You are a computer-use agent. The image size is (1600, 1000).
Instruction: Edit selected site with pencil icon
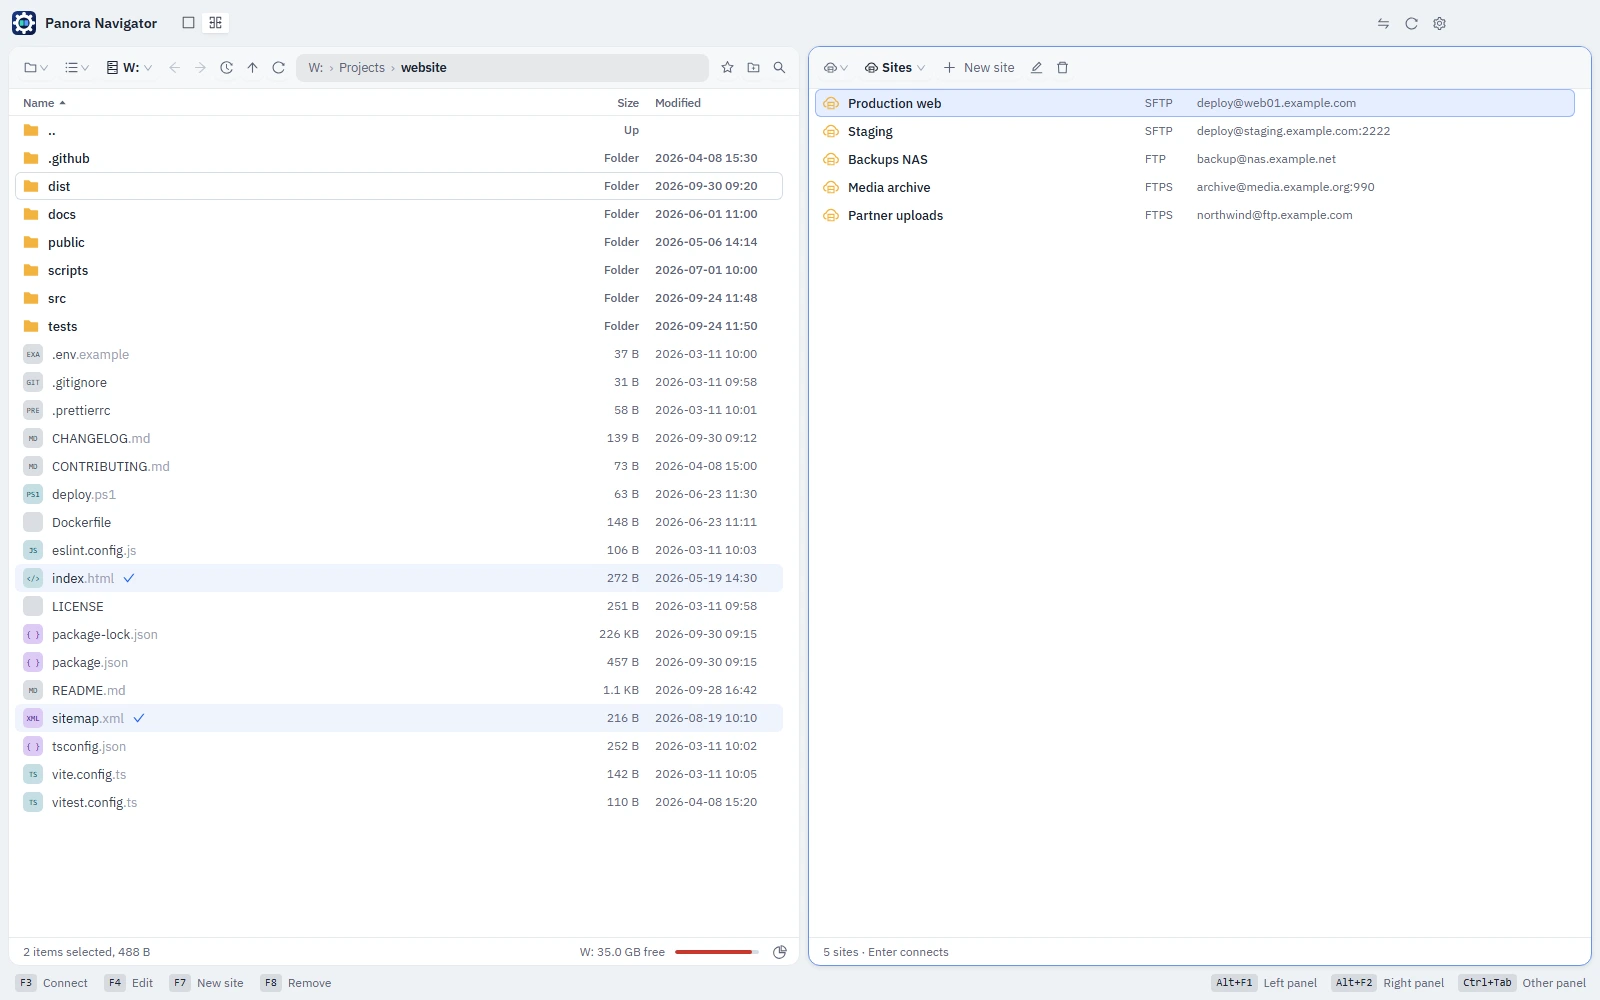click(x=1036, y=68)
